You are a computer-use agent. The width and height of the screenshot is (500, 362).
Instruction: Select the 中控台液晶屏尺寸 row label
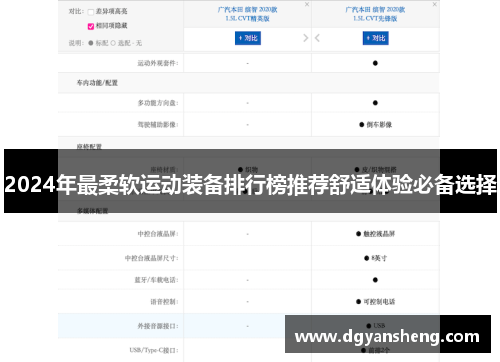coord(152,258)
